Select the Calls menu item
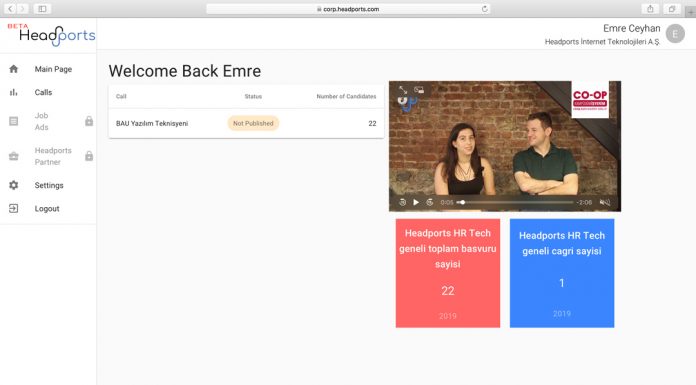Viewport: 696px width, 385px height. click(x=44, y=92)
